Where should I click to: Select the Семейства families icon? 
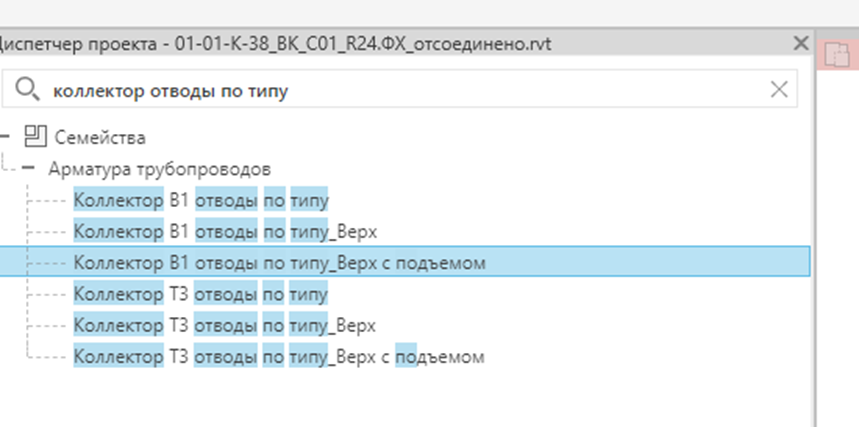(36, 136)
